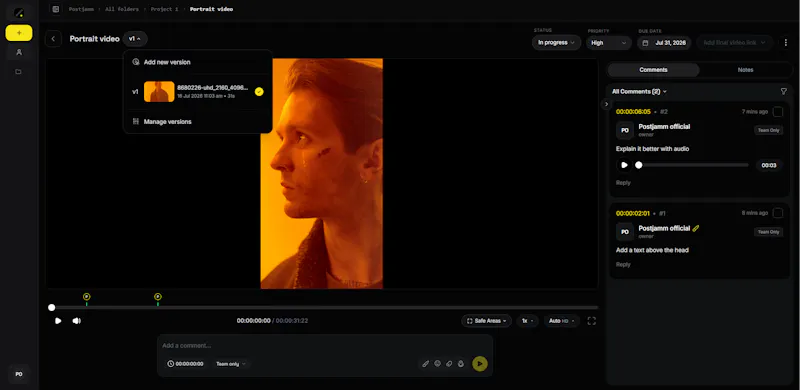Click the PO avatar on comment #2

(x=624, y=130)
